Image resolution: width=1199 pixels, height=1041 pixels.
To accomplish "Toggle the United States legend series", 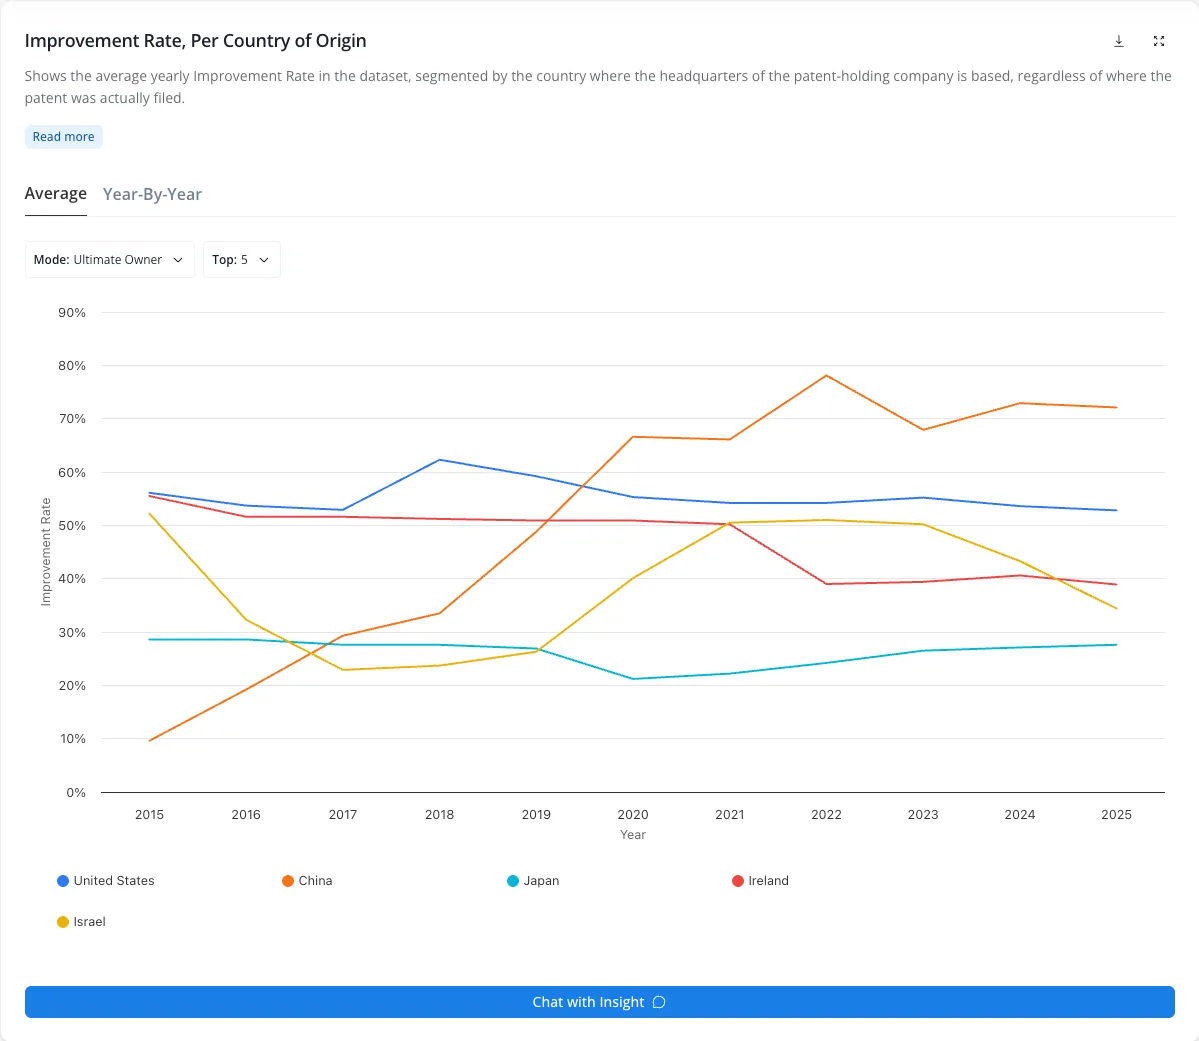I will pyautogui.click(x=106, y=881).
